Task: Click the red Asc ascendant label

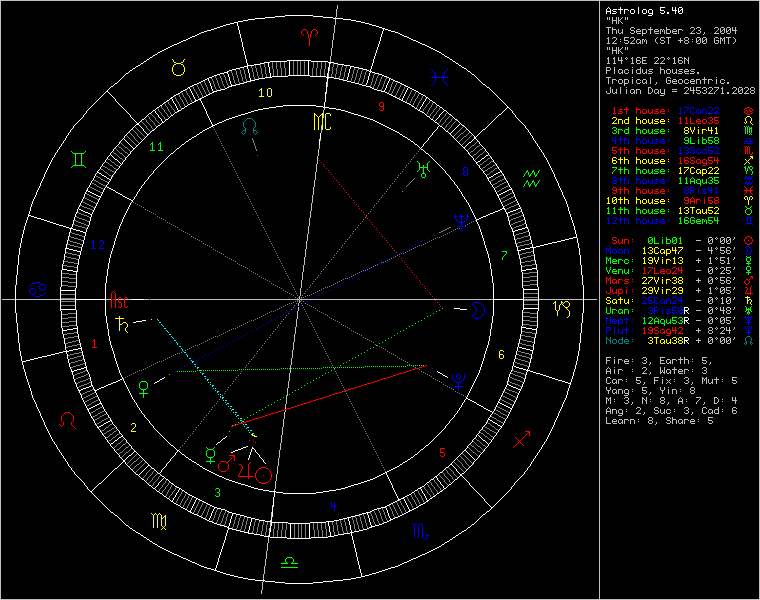Action: pyautogui.click(x=119, y=300)
